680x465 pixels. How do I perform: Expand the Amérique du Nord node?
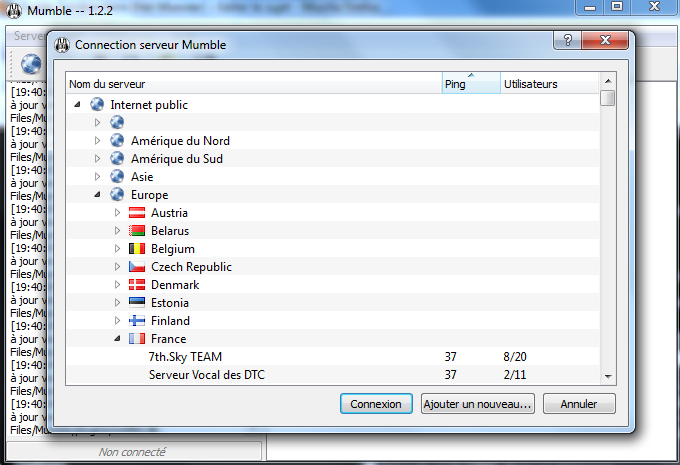pos(98,140)
